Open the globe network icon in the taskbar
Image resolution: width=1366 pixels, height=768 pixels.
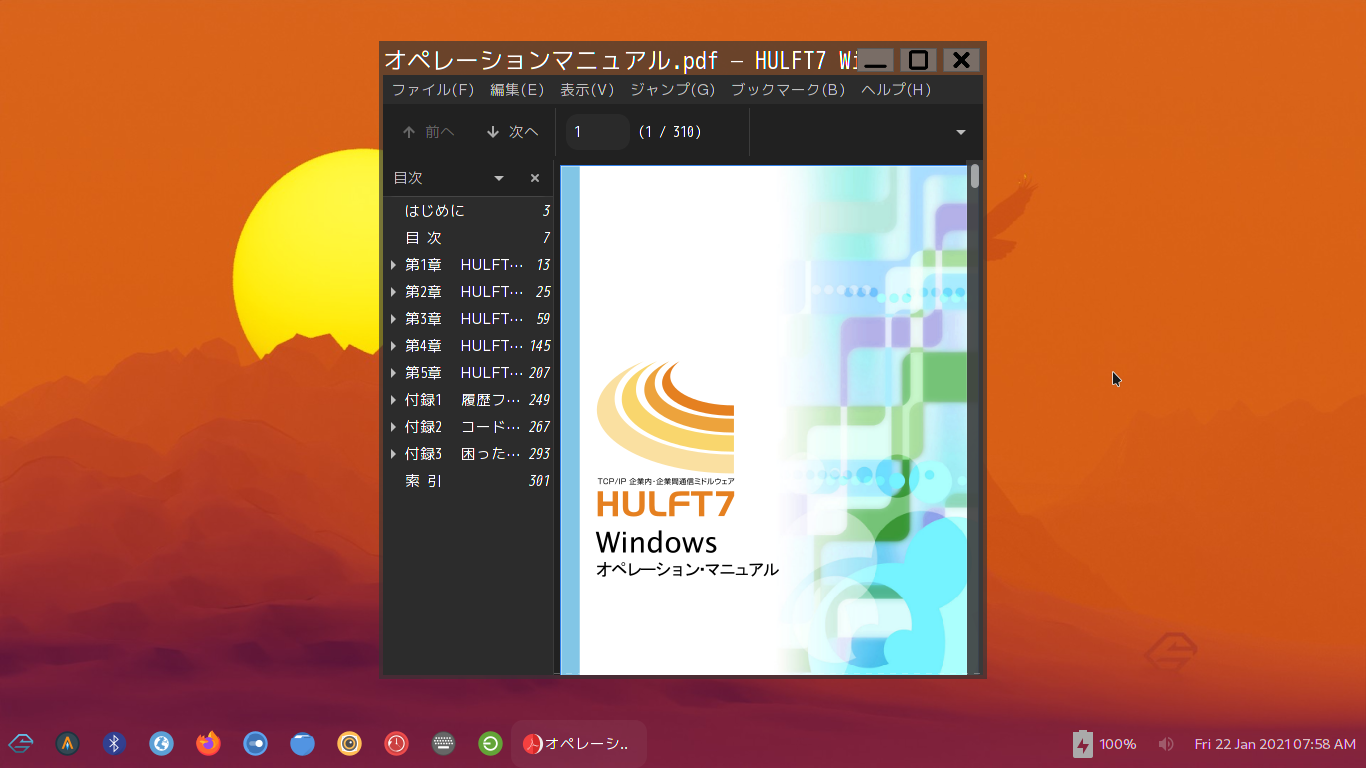tap(161, 743)
